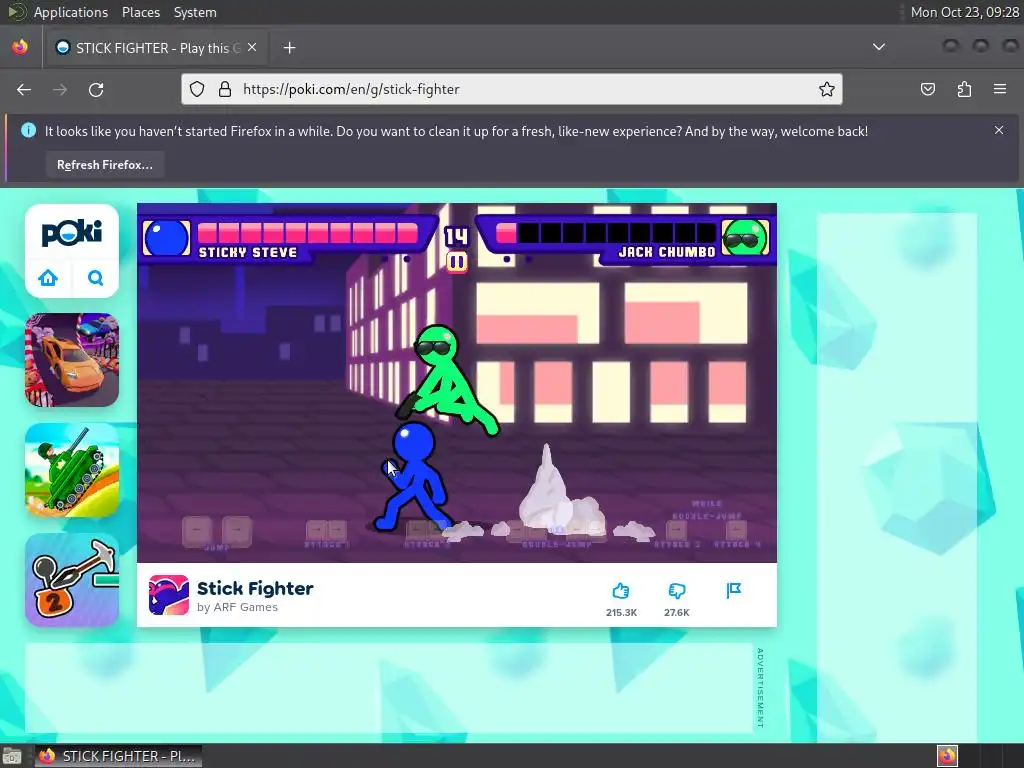Pause the game with the pause button
The height and width of the screenshot is (768, 1024).
(x=456, y=263)
